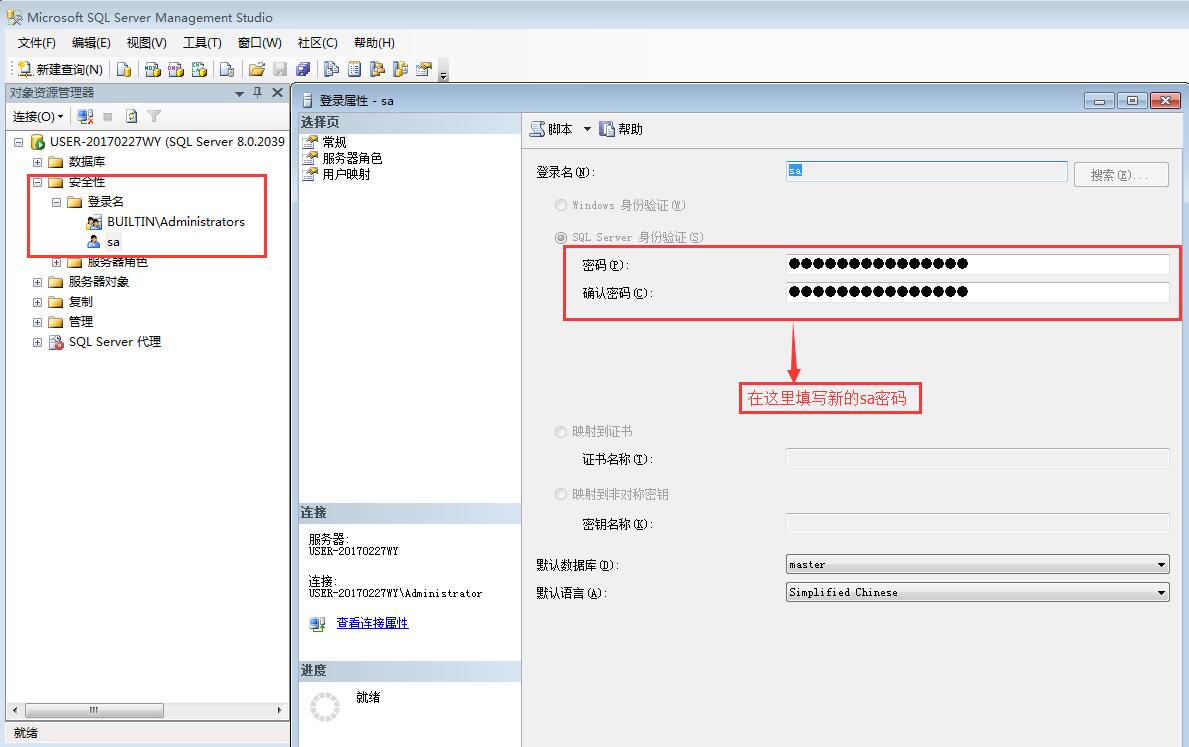Open the 对象资源管理器 window position dropdown

pyautogui.click(x=239, y=93)
